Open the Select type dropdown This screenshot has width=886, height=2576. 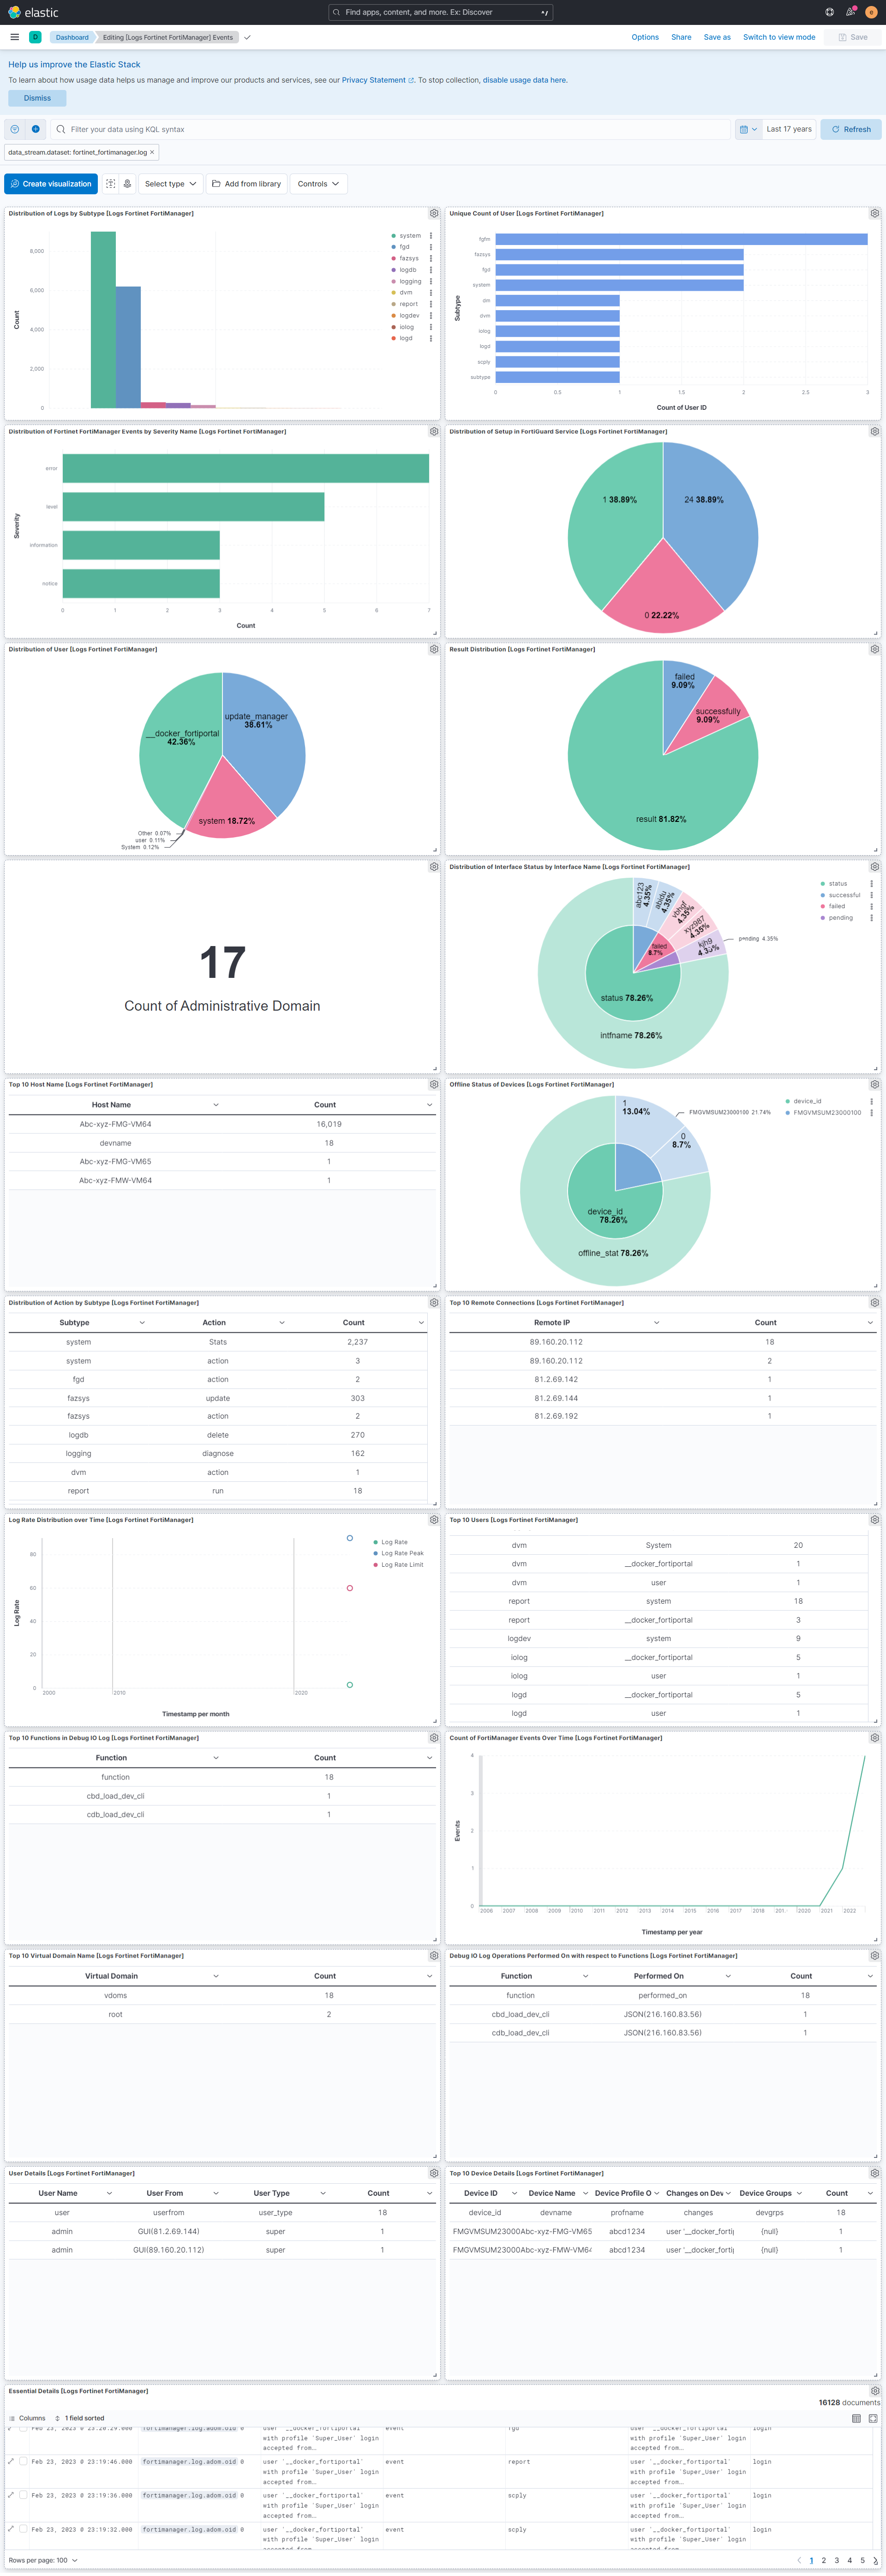click(x=169, y=183)
